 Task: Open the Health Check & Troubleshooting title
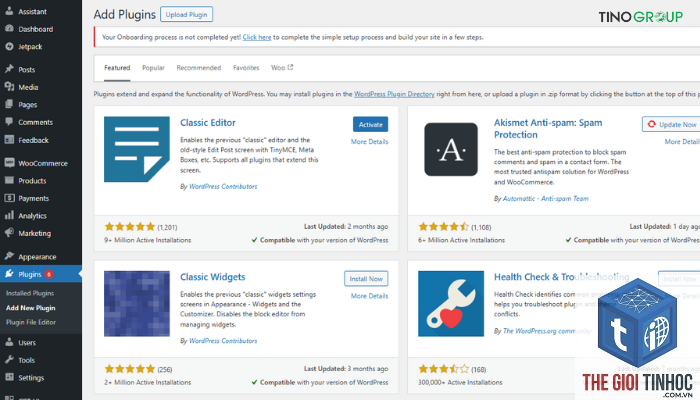tap(562, 277)
